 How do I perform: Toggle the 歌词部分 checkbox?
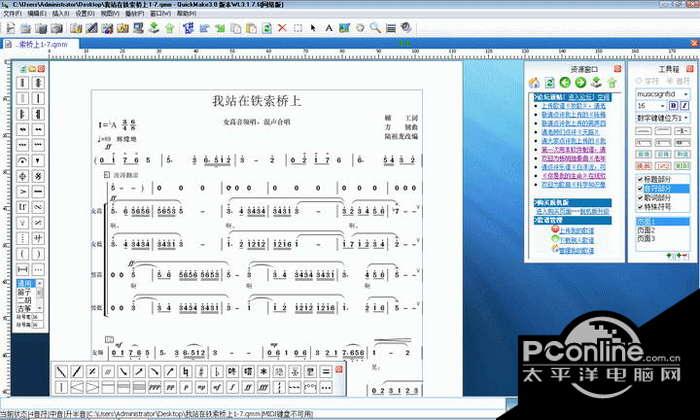(x=640, y=198)
